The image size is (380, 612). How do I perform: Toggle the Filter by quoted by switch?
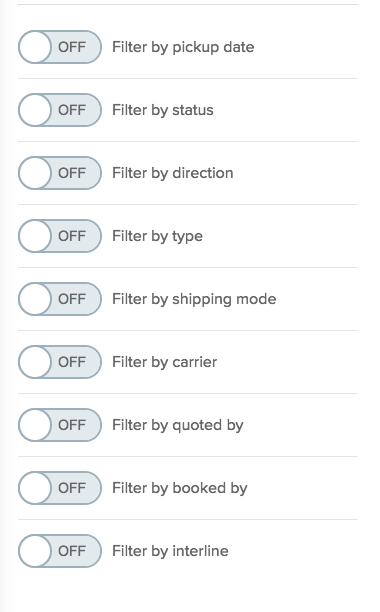(x=60, y=425)
